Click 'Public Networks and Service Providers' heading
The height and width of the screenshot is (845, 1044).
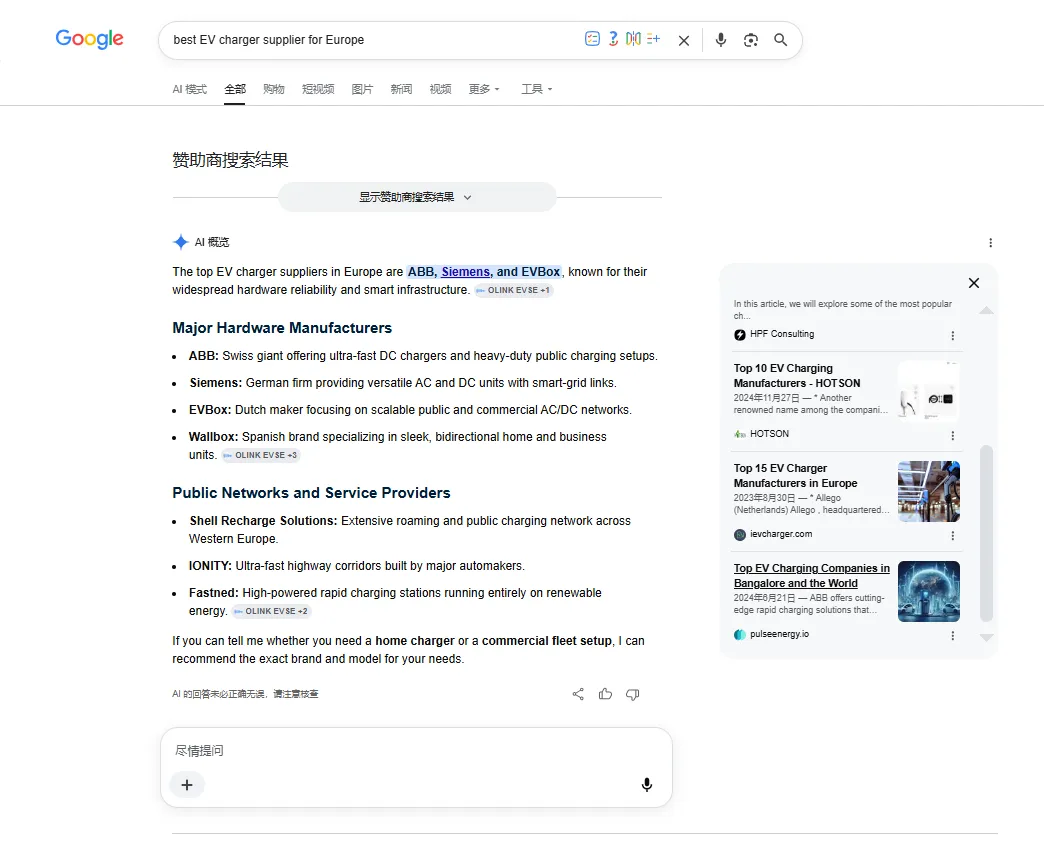(311, 493)
